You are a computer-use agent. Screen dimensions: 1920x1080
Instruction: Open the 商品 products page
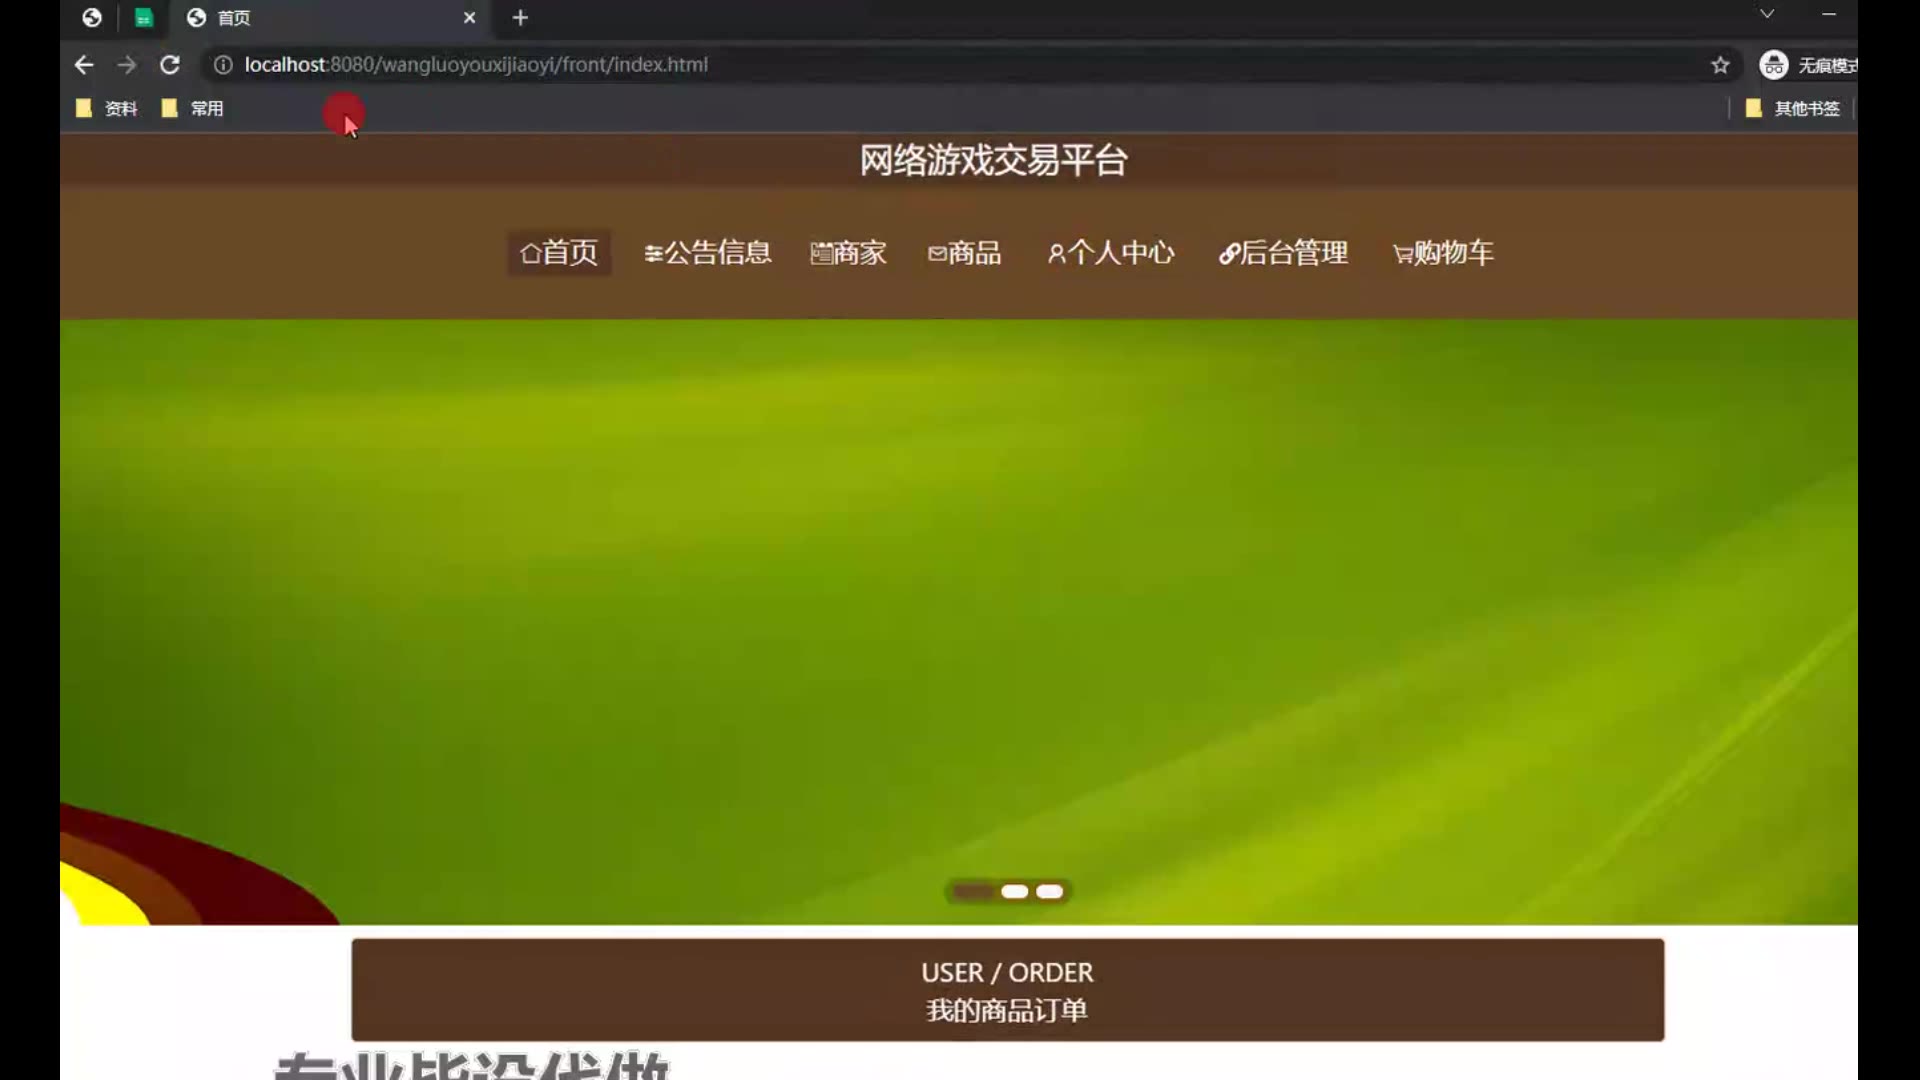point(965,252)
